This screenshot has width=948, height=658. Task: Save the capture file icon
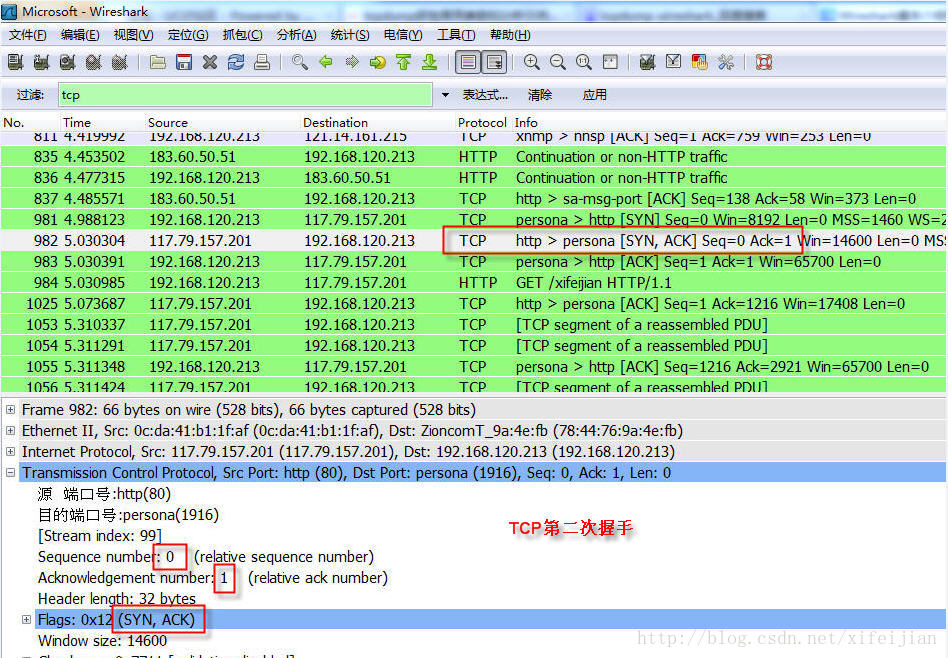pos(184,62)
